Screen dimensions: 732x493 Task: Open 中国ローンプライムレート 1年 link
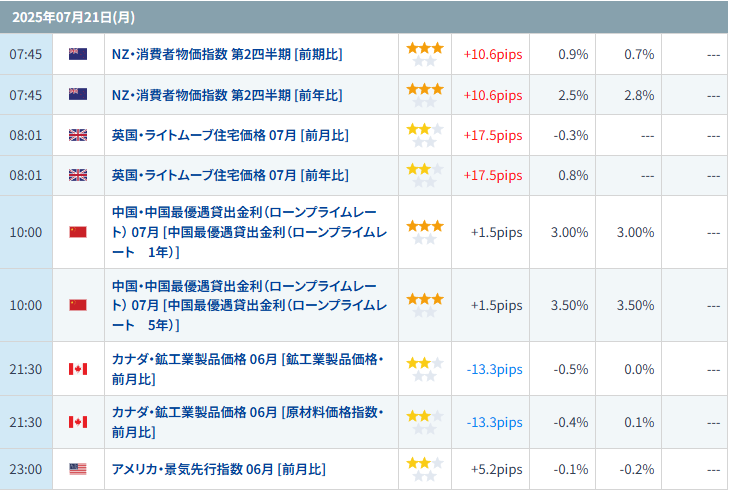coord(249,232)
